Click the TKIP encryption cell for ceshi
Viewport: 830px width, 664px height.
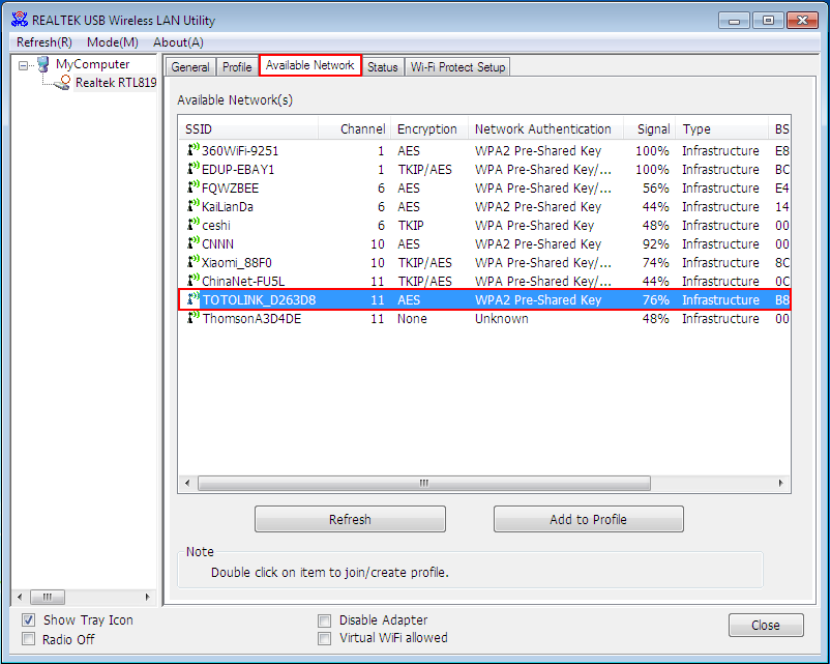click(x=411, y=225)
